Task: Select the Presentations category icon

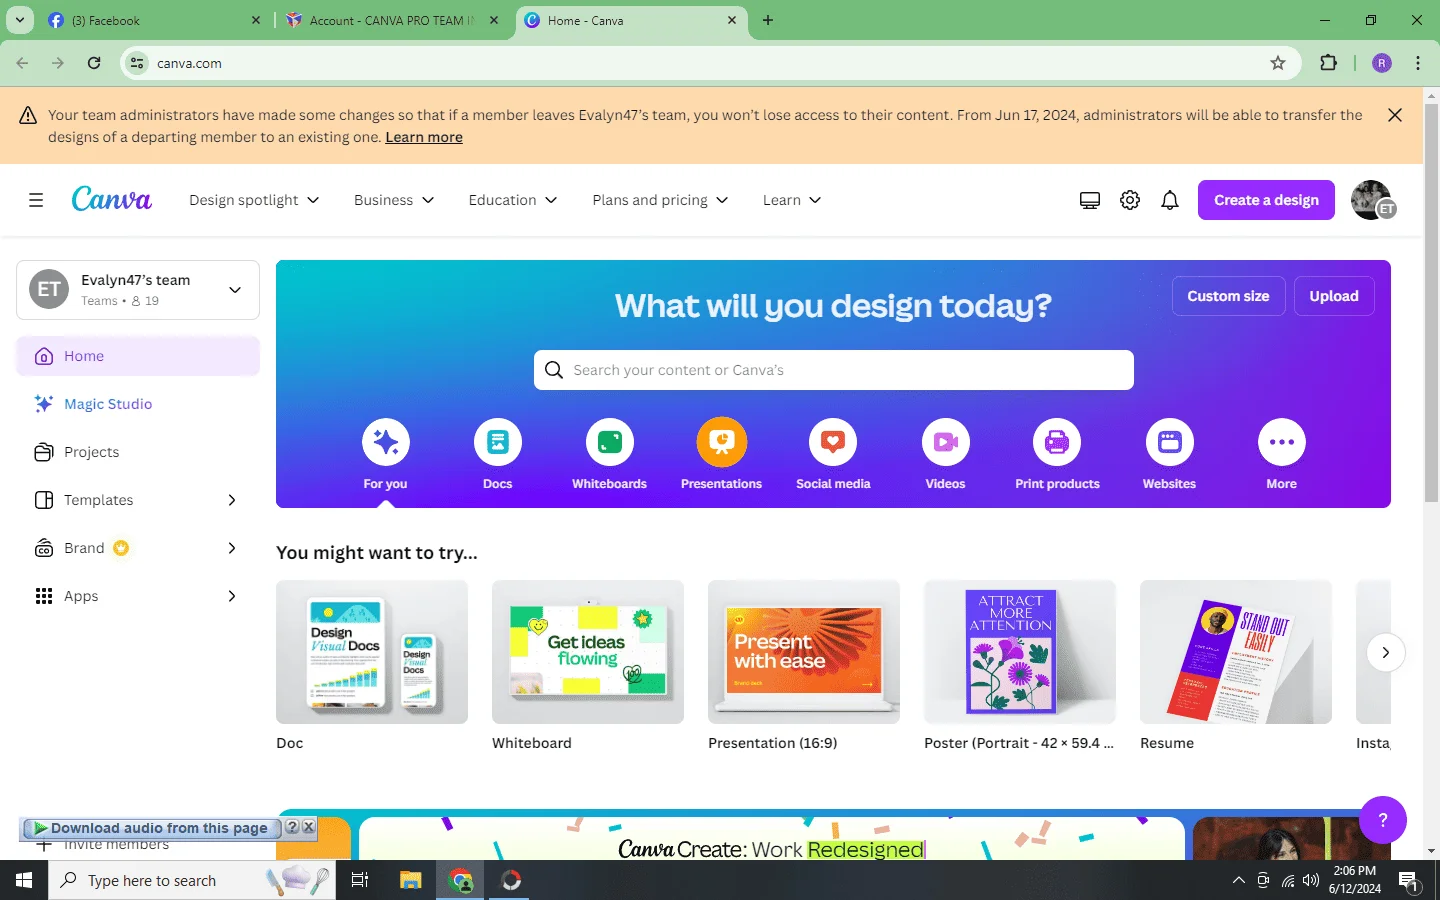Action: point(722,442)
